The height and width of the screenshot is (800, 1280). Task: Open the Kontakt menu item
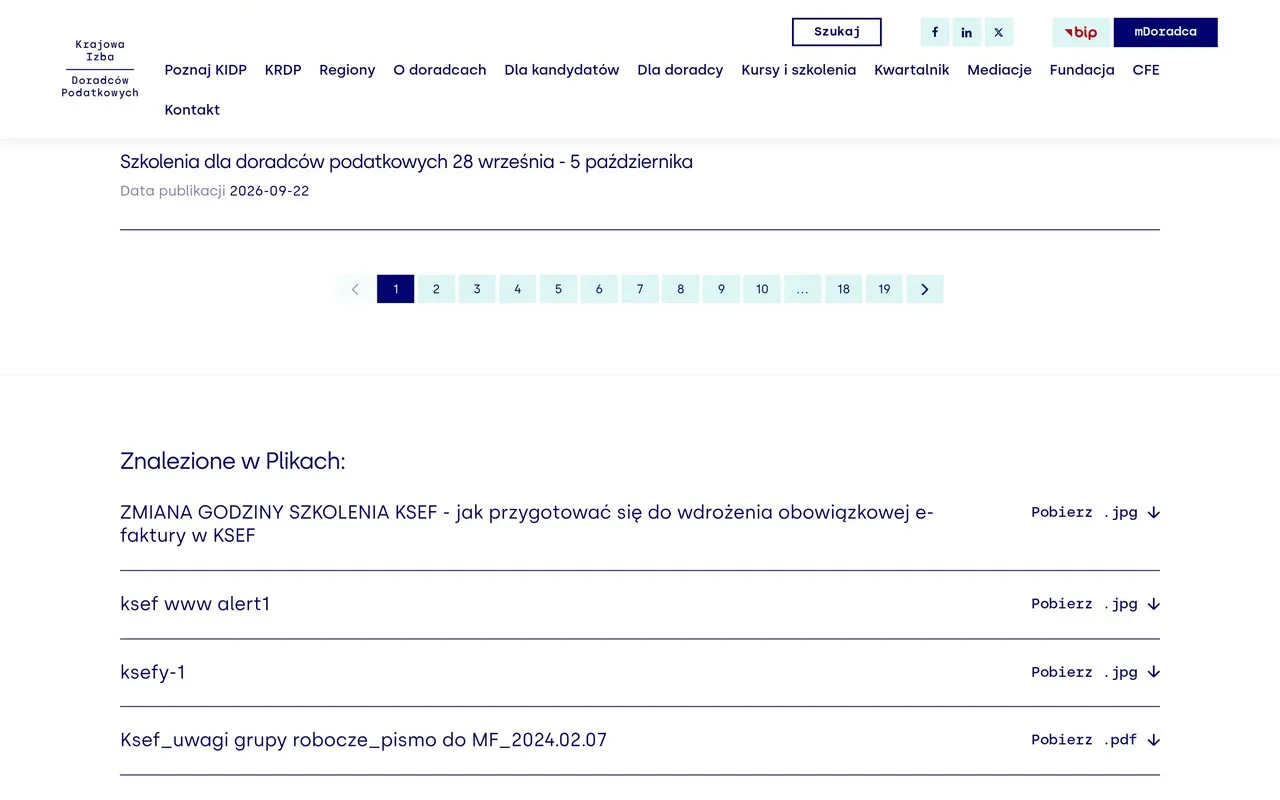192,110
